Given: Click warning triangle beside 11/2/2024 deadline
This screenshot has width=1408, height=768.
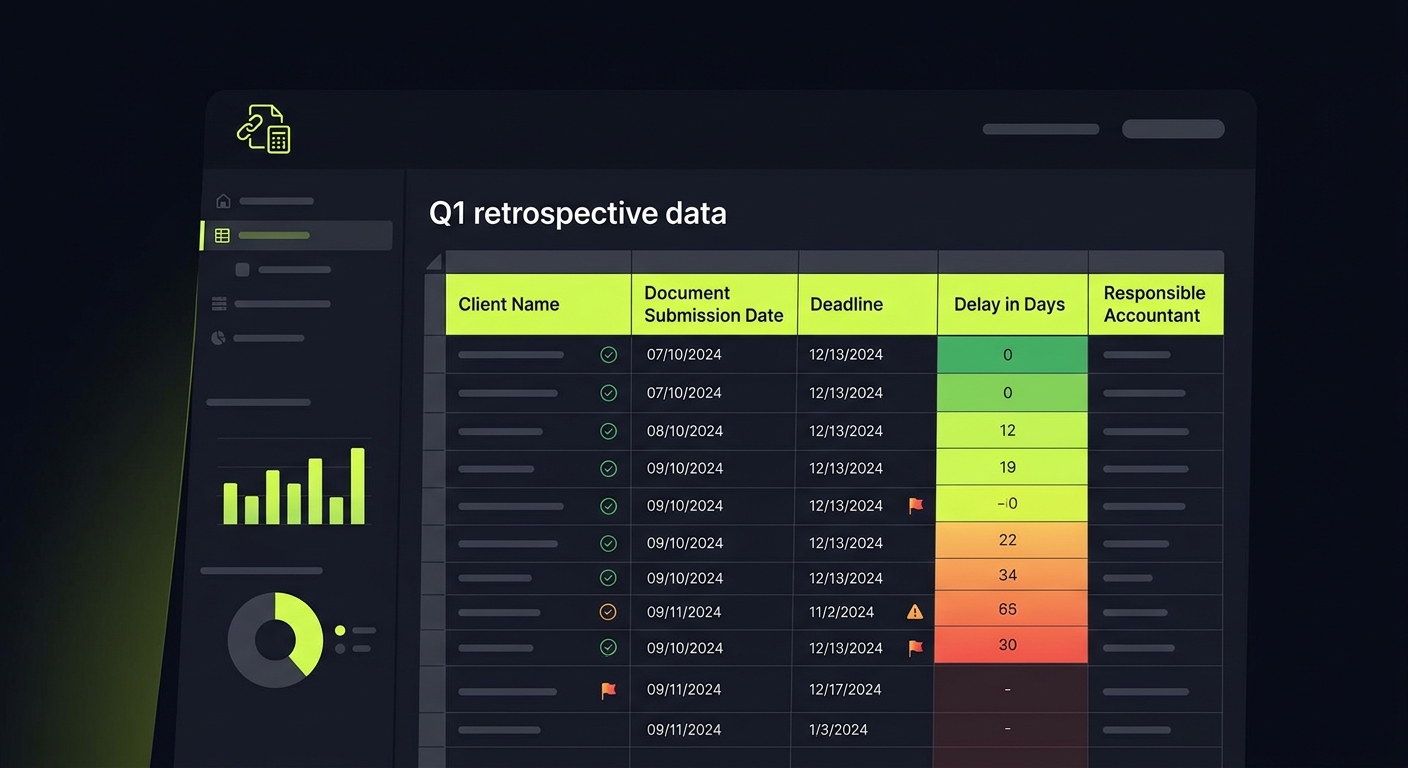Looking at the screenshot, I should [x=915, y=612].
